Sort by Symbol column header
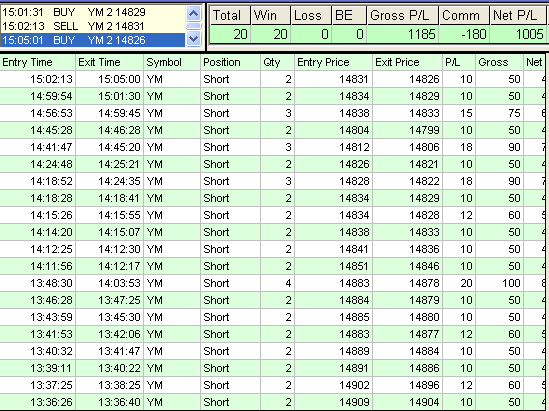 pyautogui.click(x=172, y=62)
